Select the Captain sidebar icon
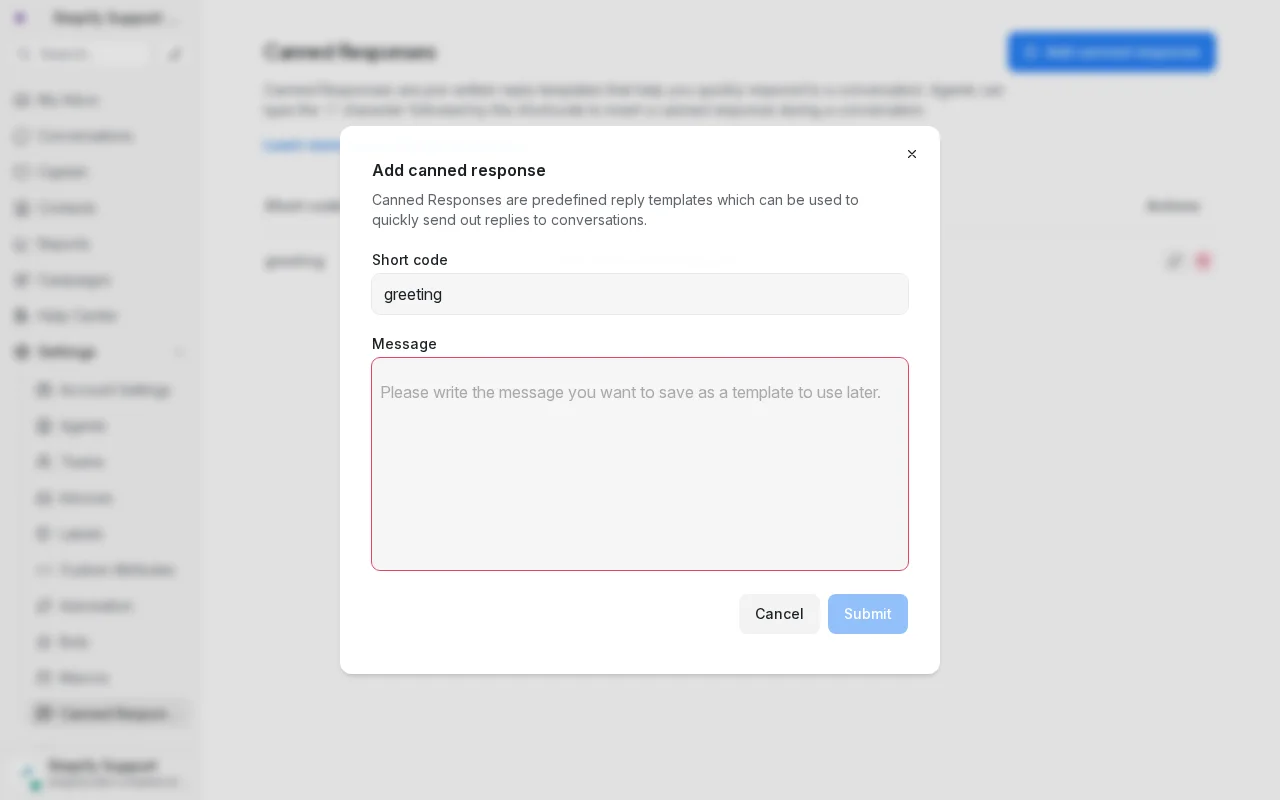The image size is (1280, 800). click(20, 172)
